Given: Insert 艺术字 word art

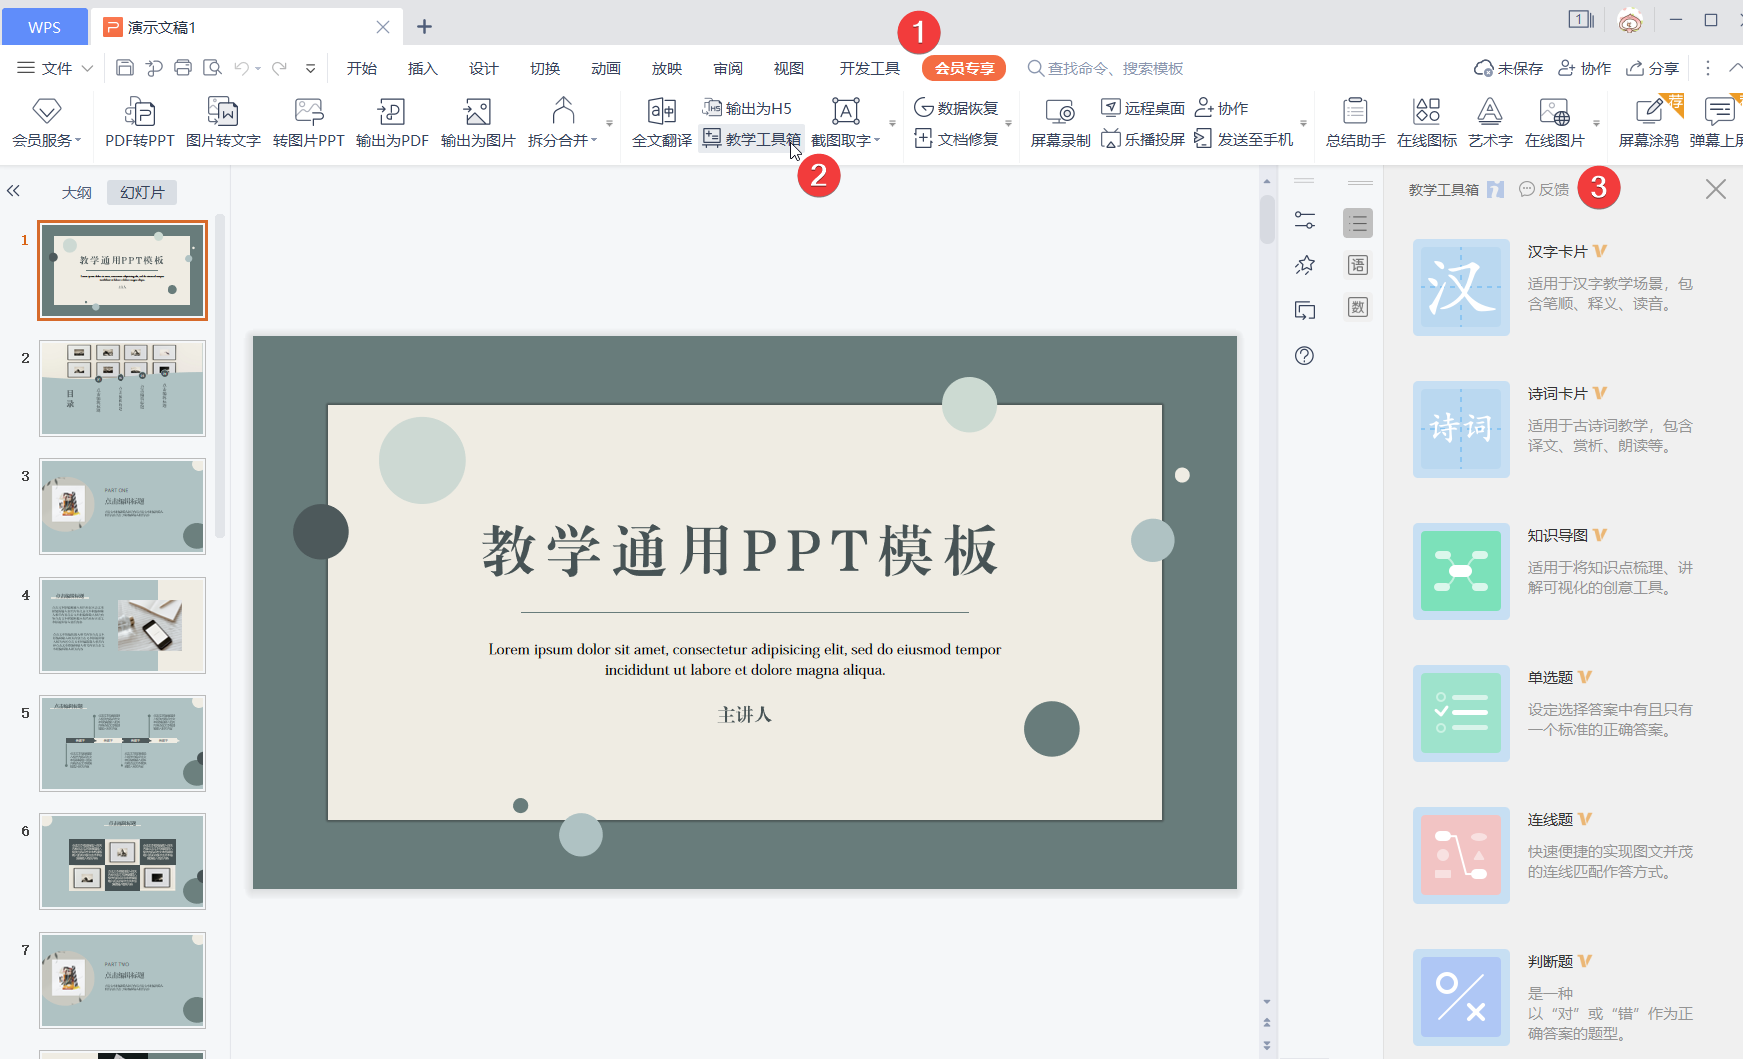Looking at the screenshot, I should click(1490, 123).
